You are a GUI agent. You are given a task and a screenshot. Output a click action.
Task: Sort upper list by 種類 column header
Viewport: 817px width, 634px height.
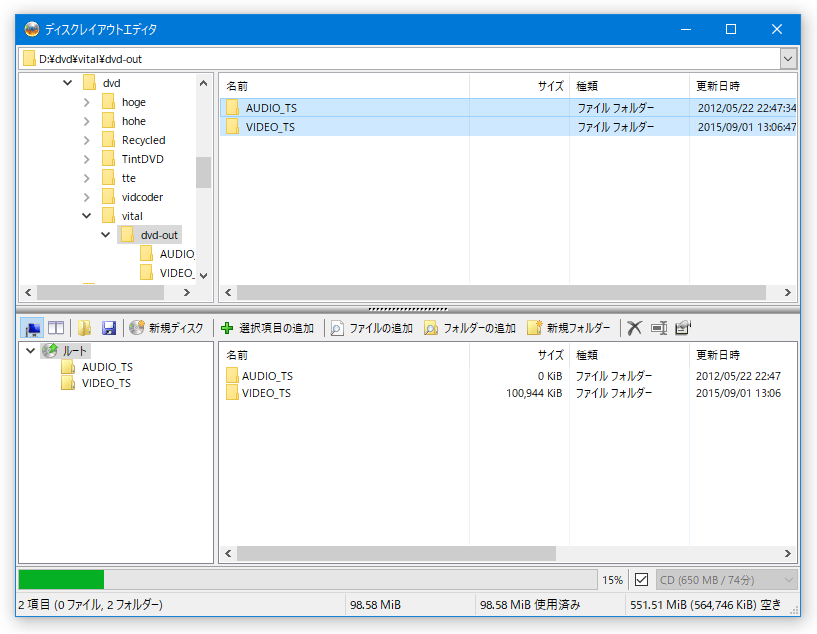(629, 86)
